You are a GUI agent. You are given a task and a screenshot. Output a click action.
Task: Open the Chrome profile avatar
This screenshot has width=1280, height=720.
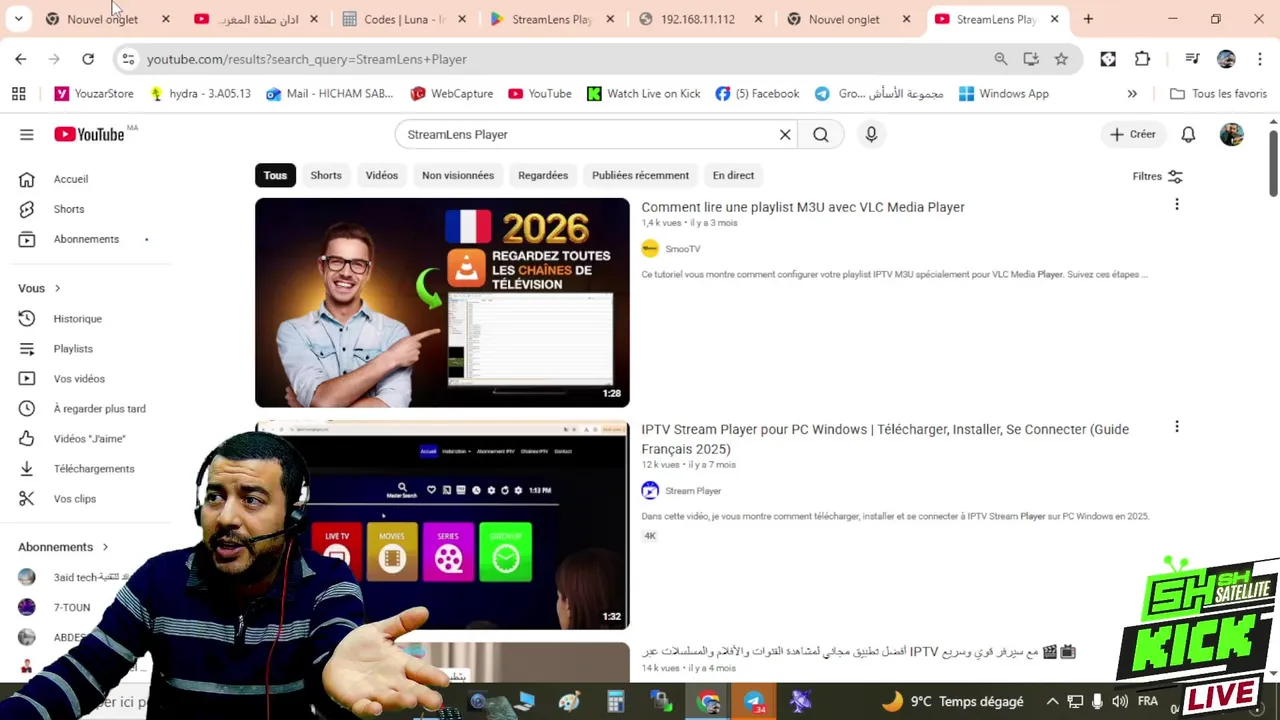point(1226,59)
